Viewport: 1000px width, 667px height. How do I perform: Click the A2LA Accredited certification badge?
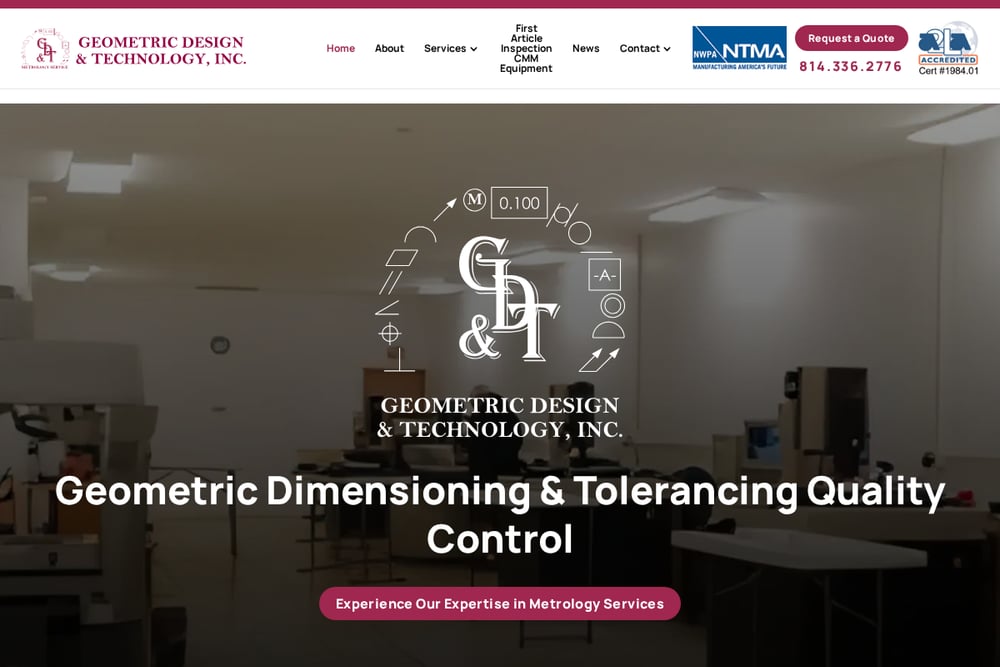948,48
